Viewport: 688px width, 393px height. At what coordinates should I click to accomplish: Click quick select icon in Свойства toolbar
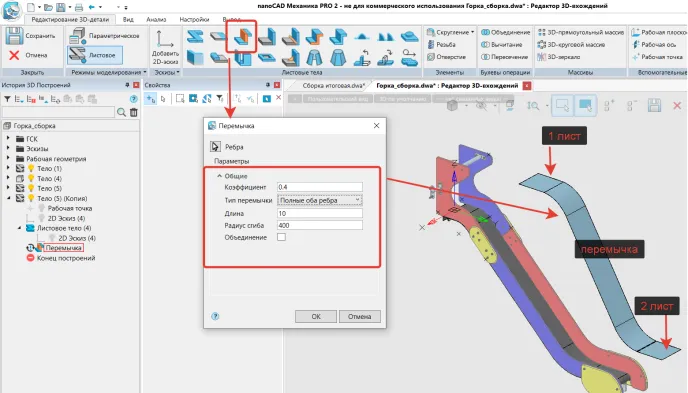tap(219, 99)
